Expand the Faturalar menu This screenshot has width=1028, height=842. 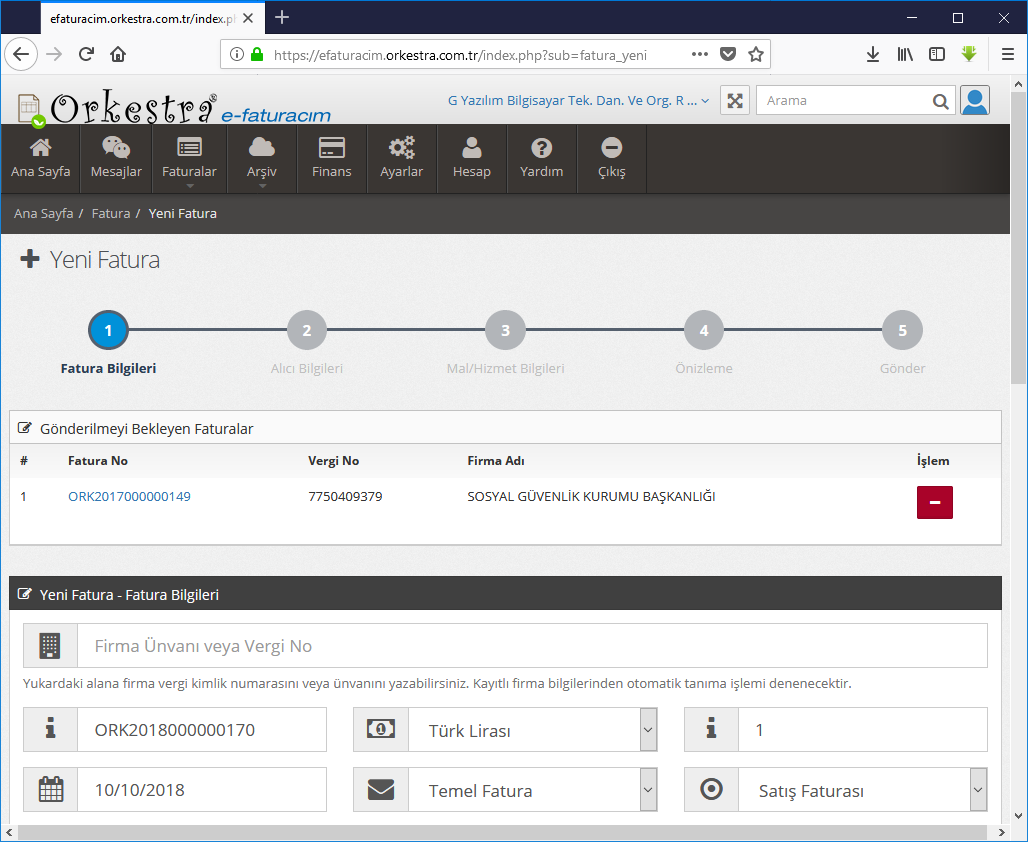coord(189,160)
